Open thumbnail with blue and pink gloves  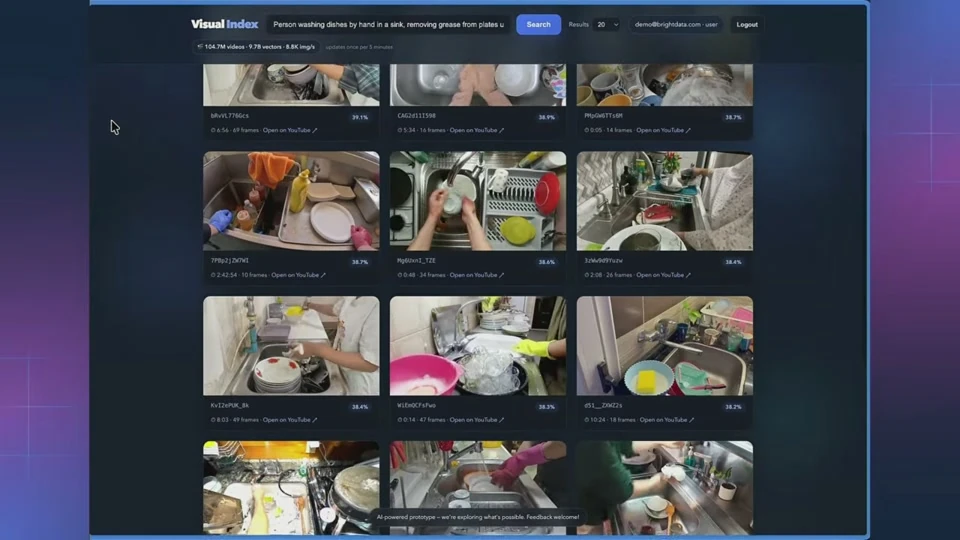[x=291, y=201]
